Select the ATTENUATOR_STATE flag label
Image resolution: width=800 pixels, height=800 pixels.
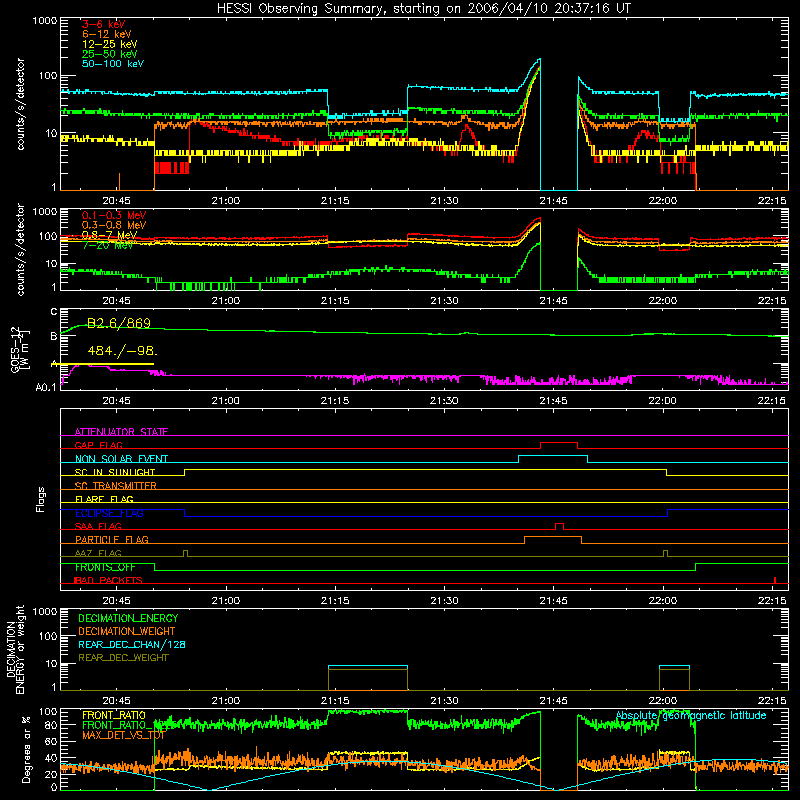coord(121,432)
